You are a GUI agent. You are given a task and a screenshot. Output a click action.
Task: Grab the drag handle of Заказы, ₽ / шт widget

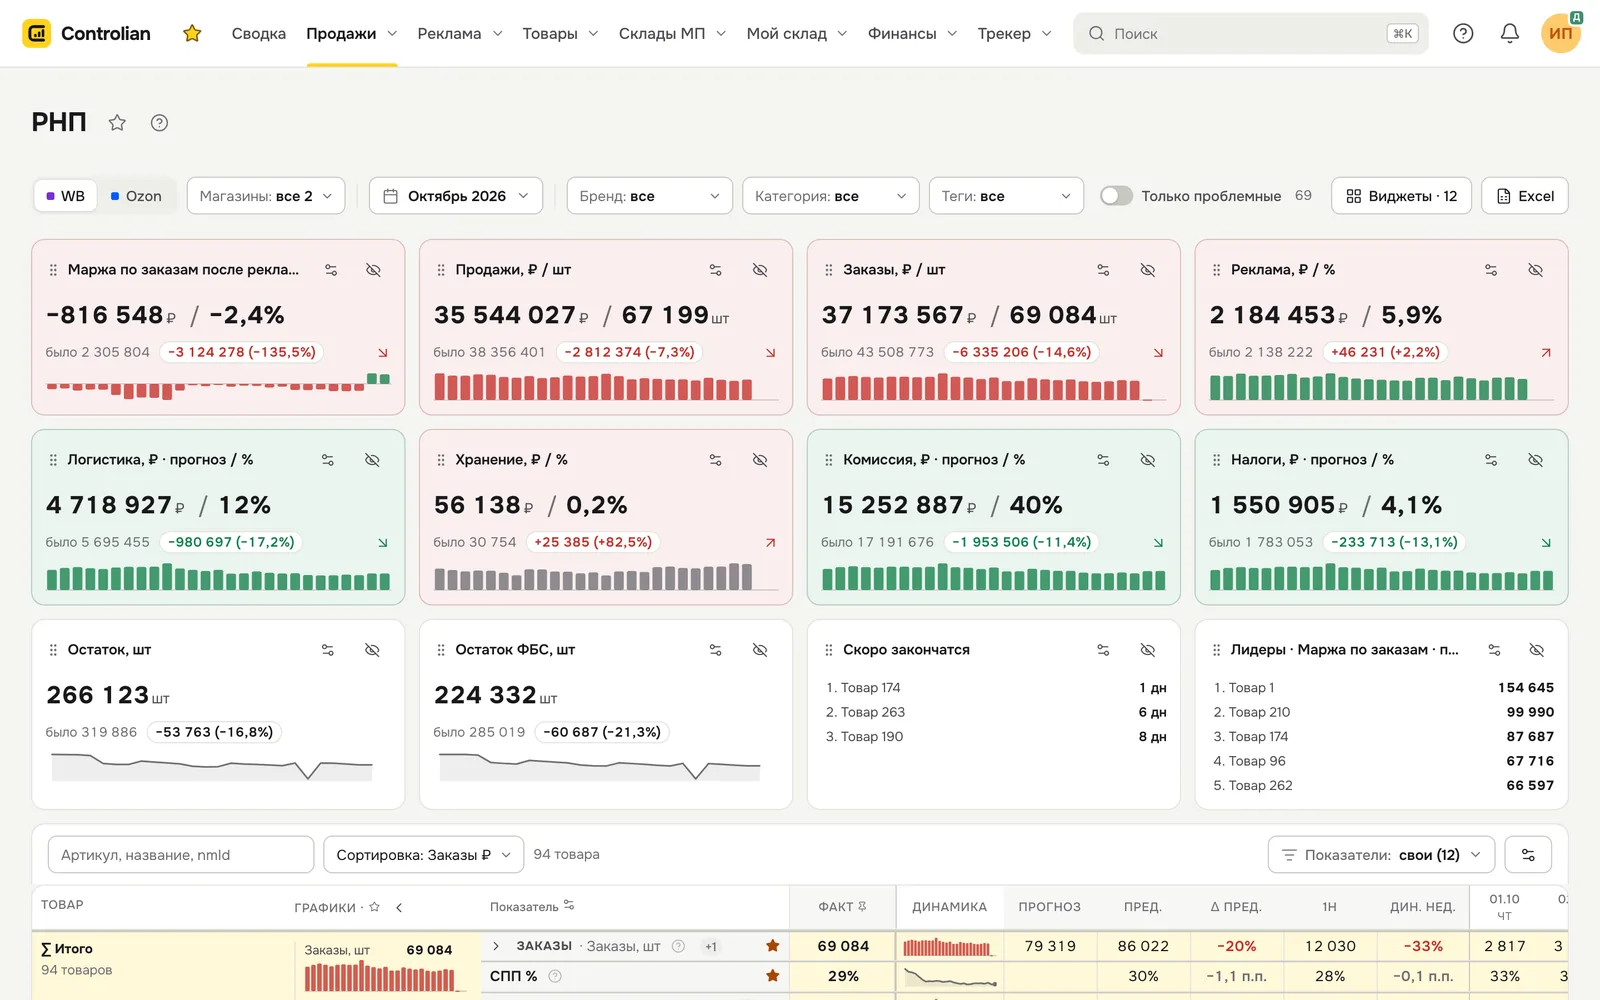828,270
